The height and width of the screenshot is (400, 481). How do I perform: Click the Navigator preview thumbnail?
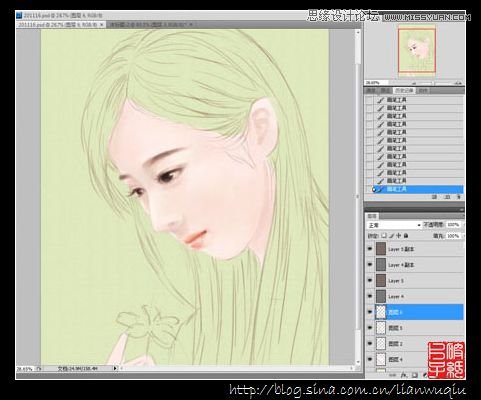pyautogui.click(x=417, y=51)
